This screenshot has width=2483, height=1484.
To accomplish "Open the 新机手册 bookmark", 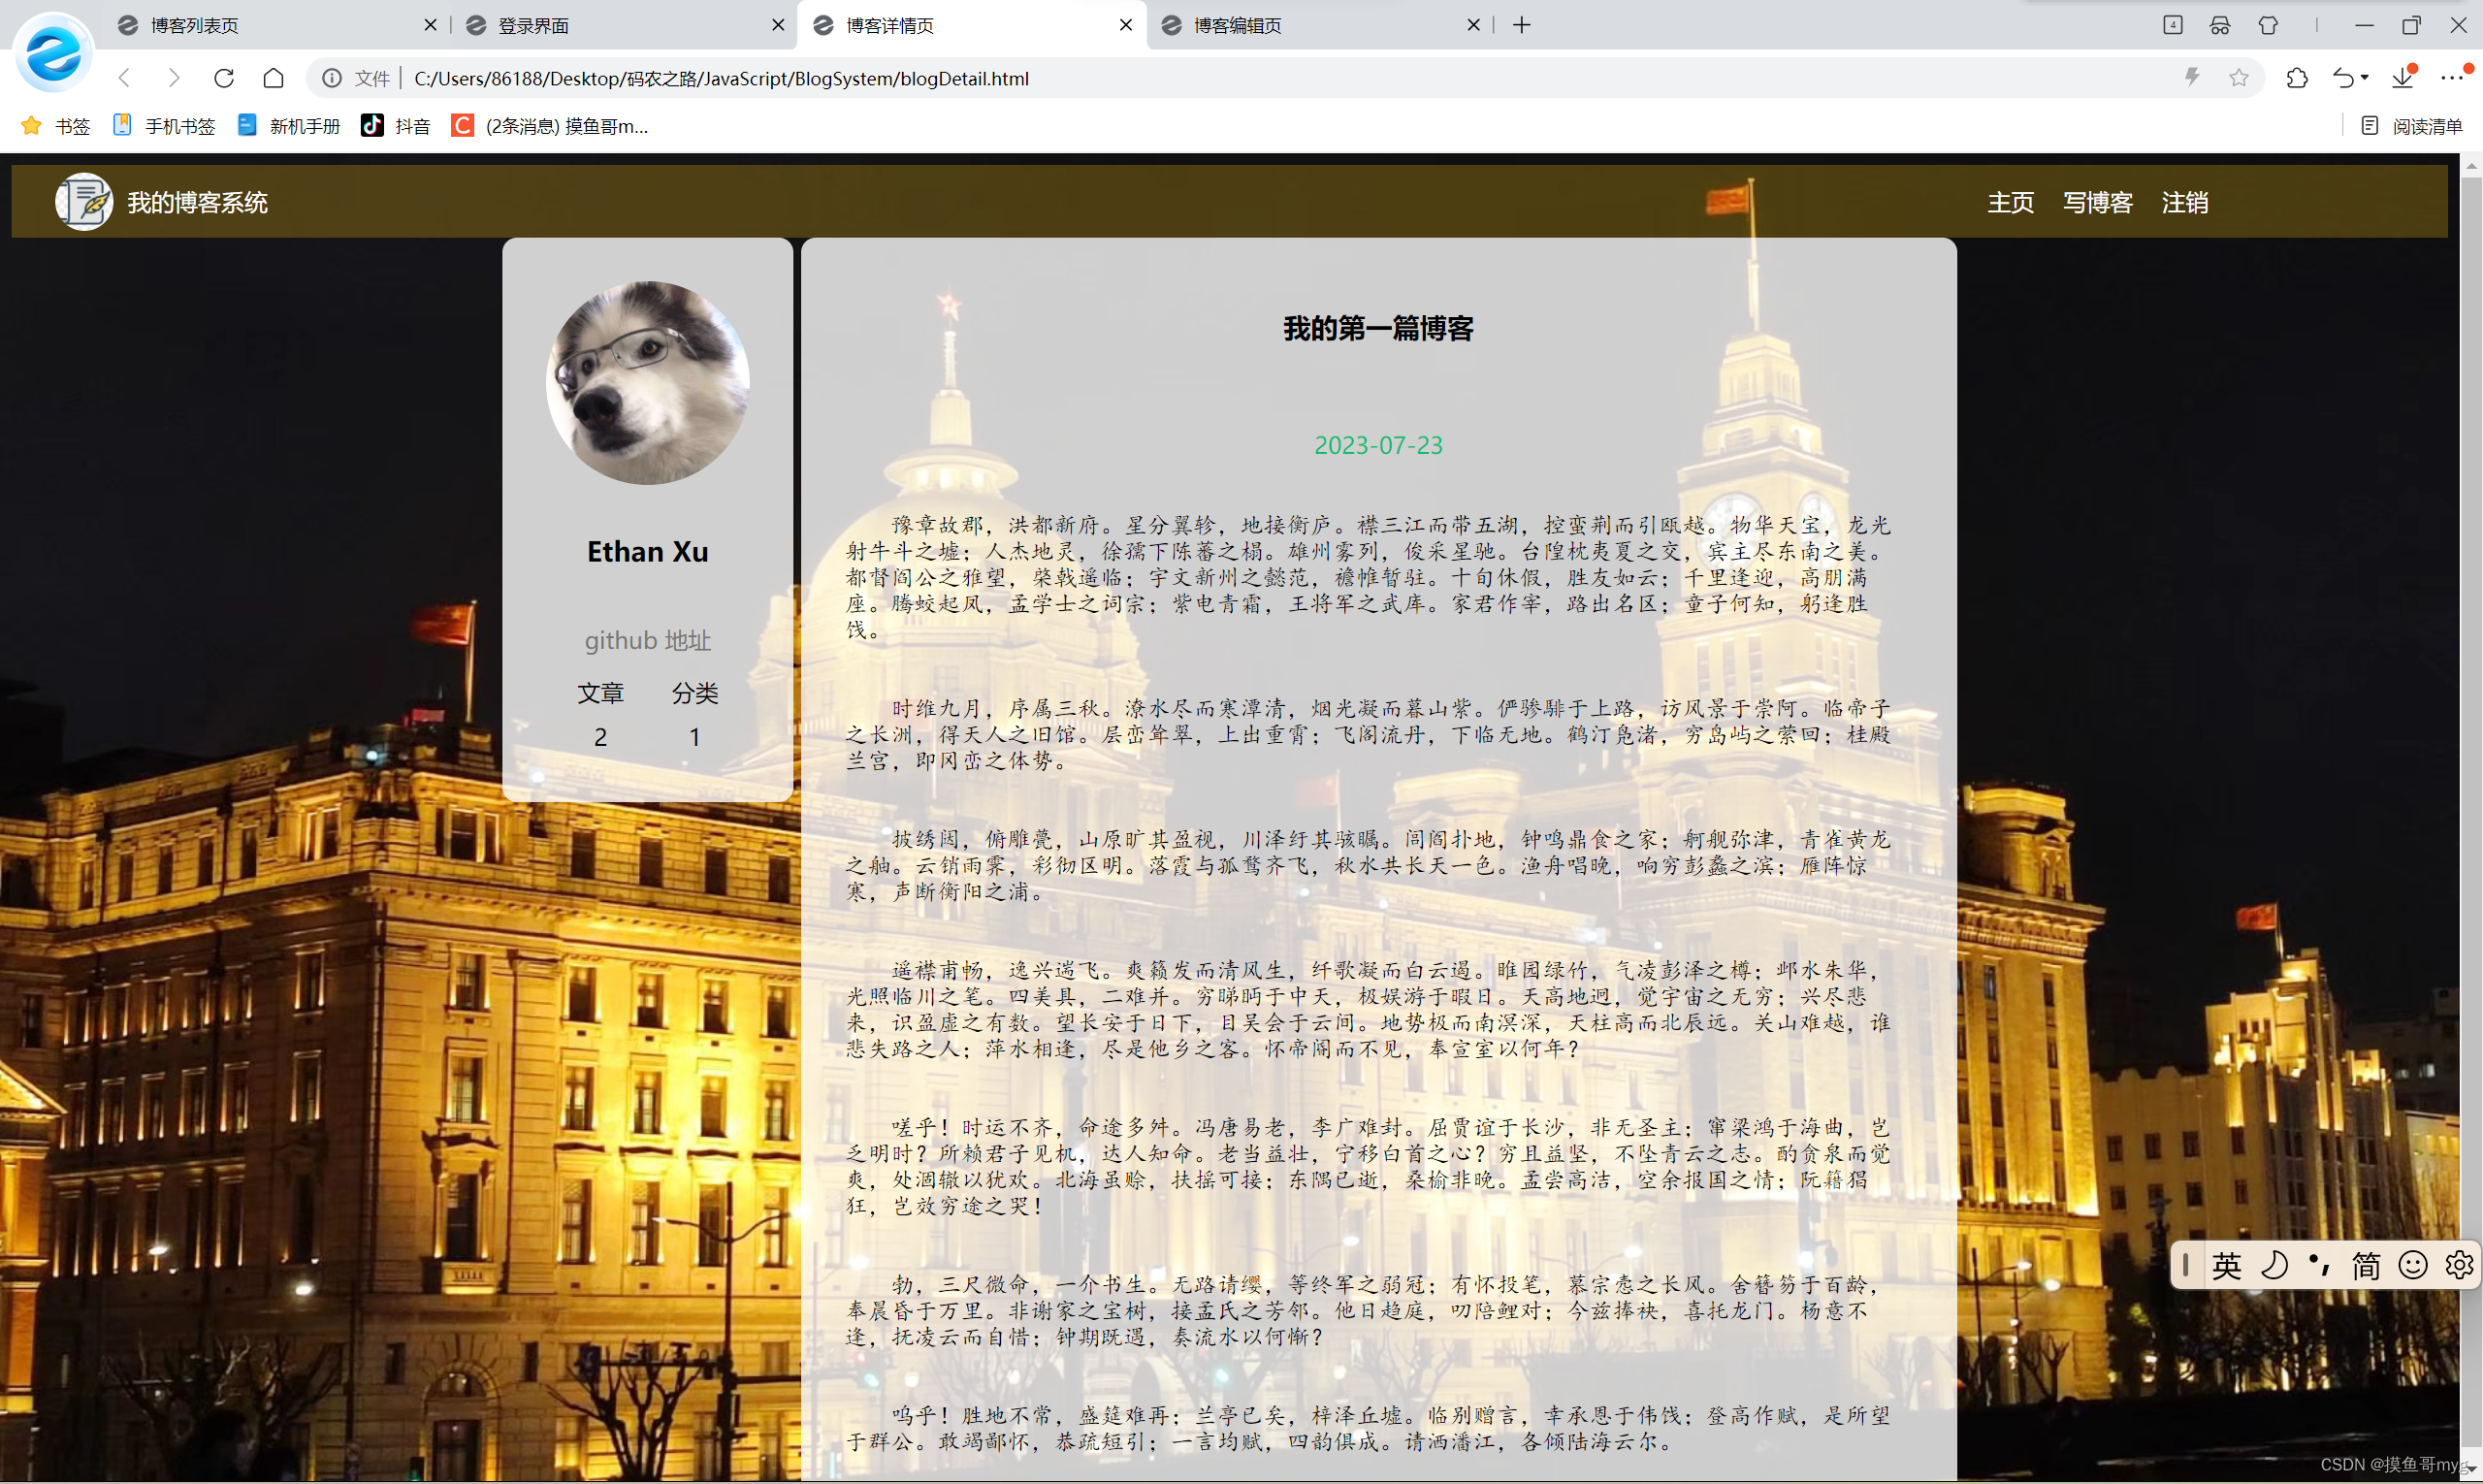I will pos(289,126).
